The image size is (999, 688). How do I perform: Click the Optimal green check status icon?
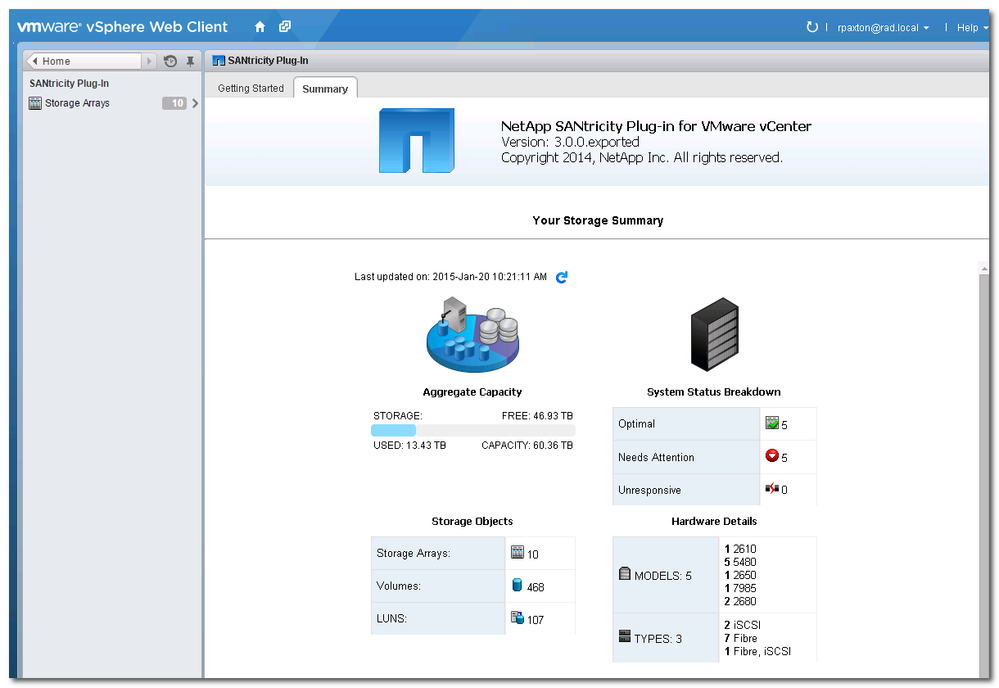(x=772, y=423)
